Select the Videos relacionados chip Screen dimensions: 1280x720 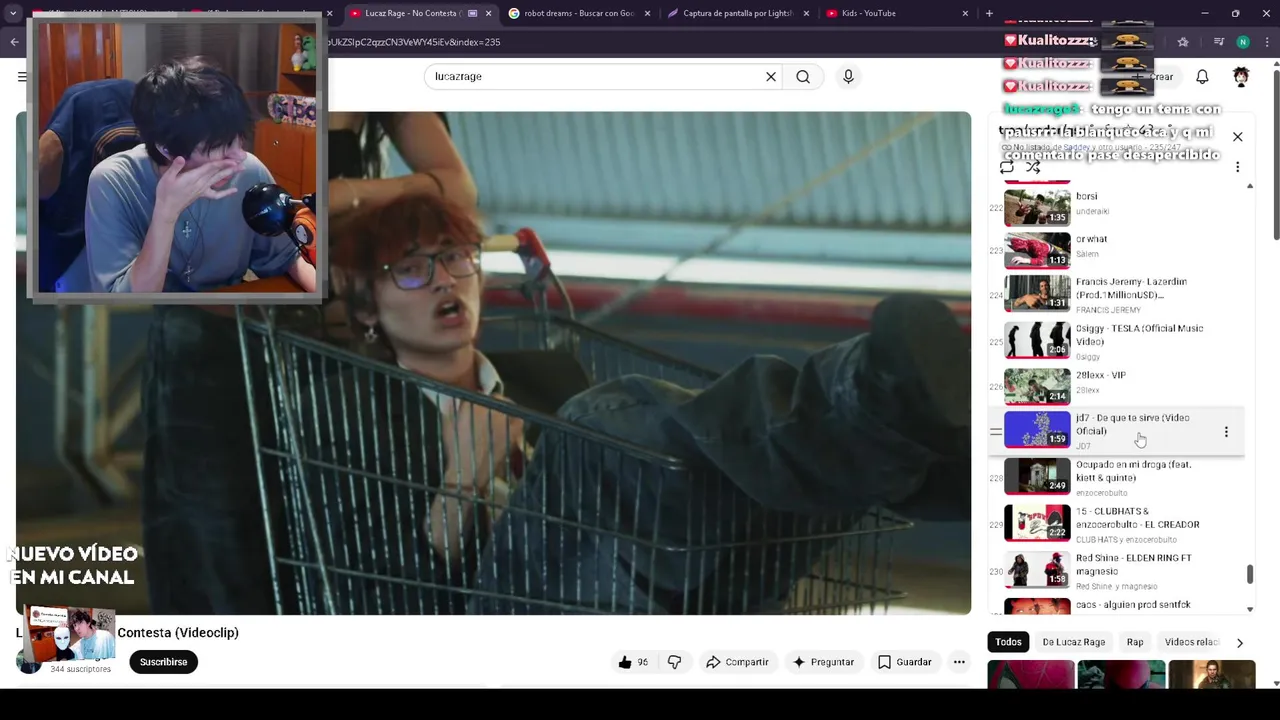tap(1192, 642)
